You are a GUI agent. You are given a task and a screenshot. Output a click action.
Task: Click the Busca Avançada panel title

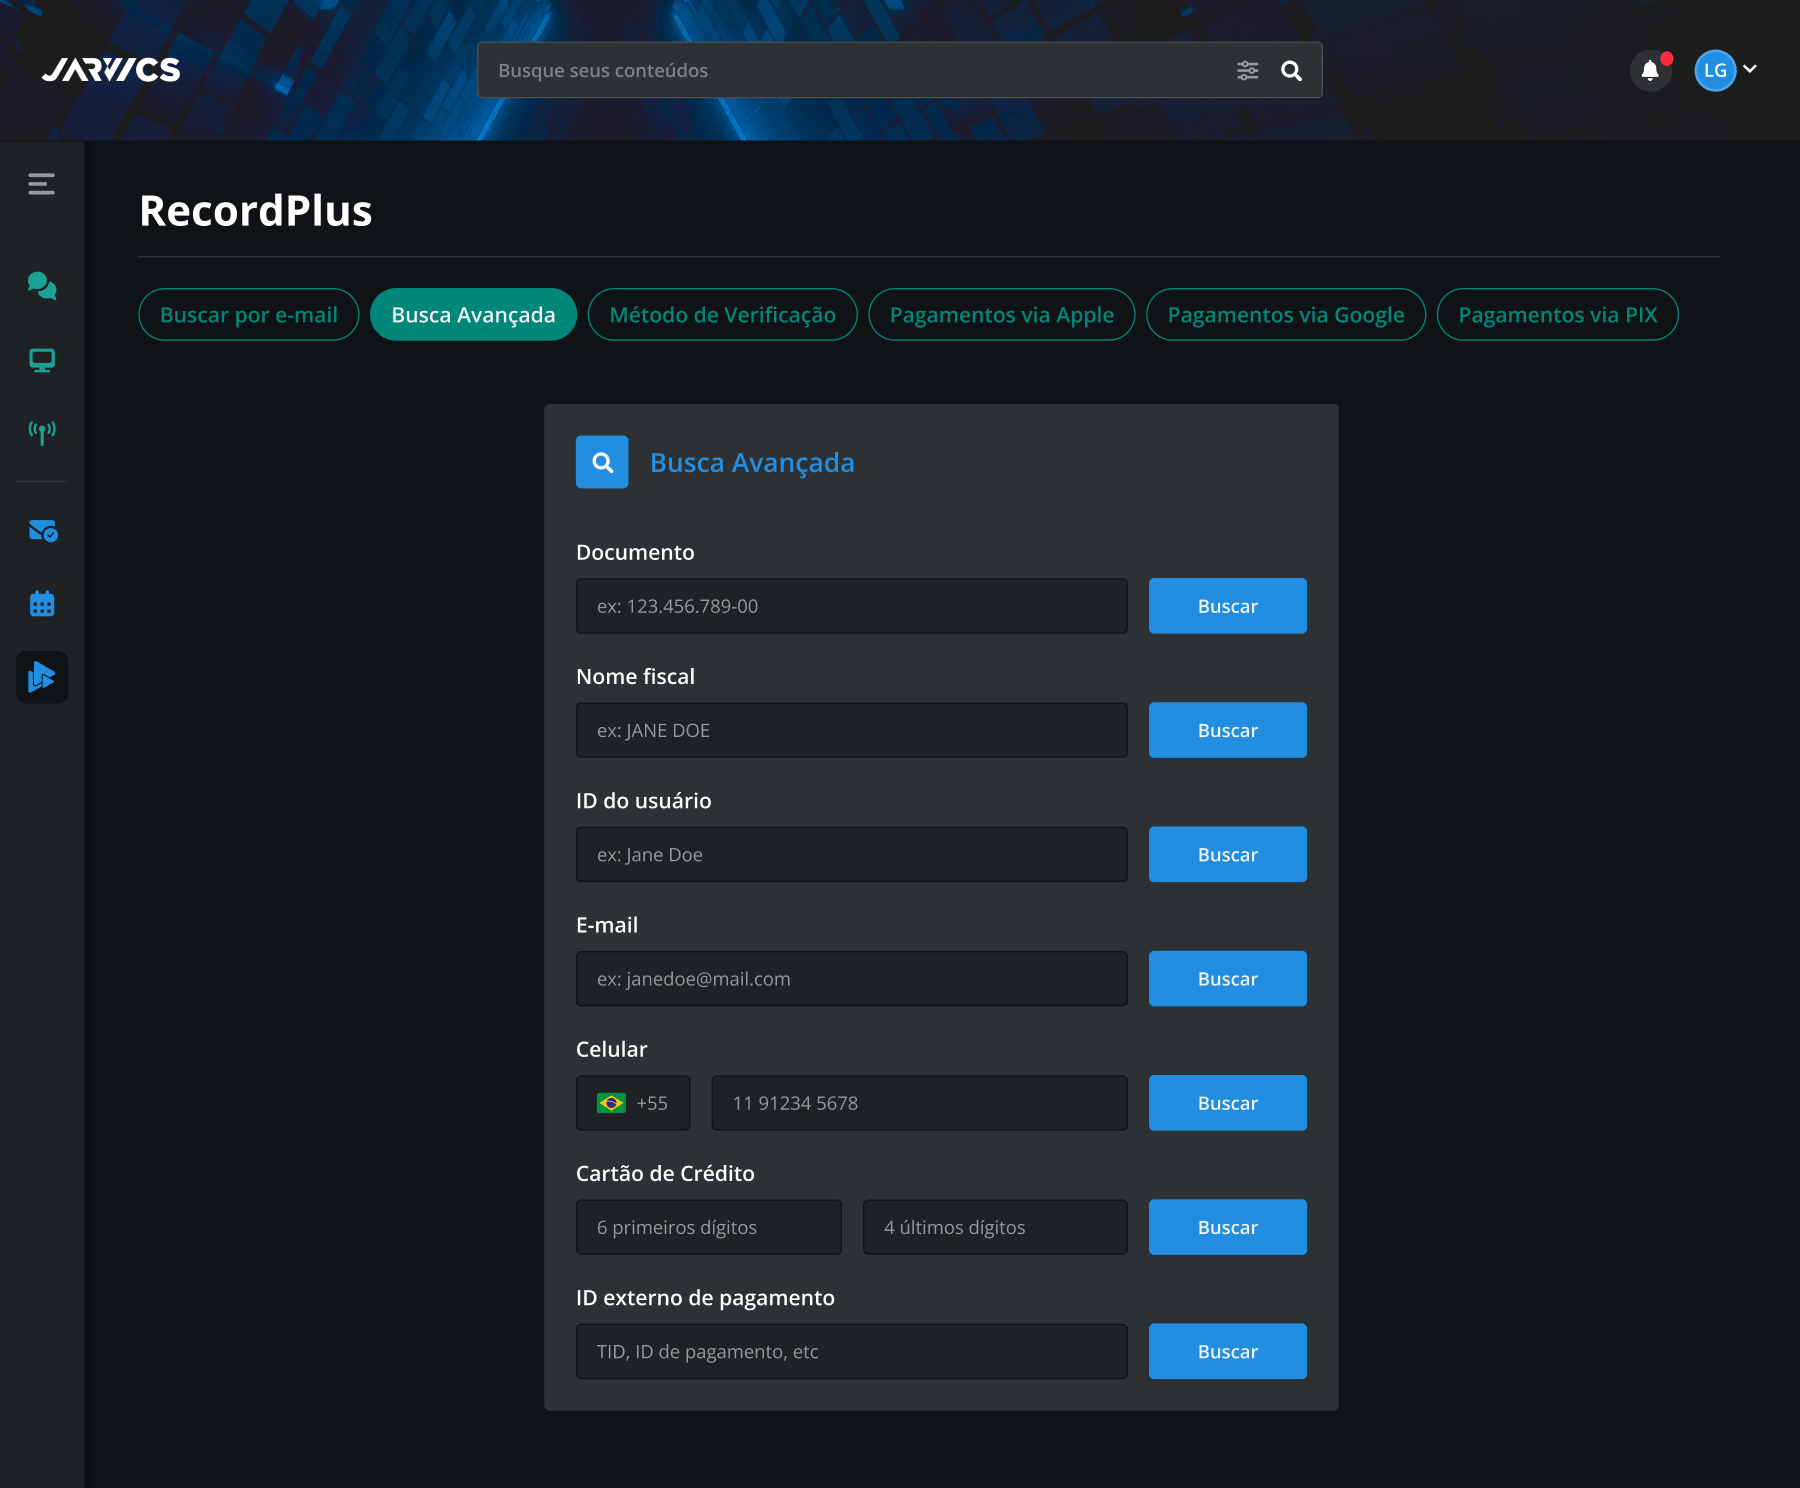[752, 463]
